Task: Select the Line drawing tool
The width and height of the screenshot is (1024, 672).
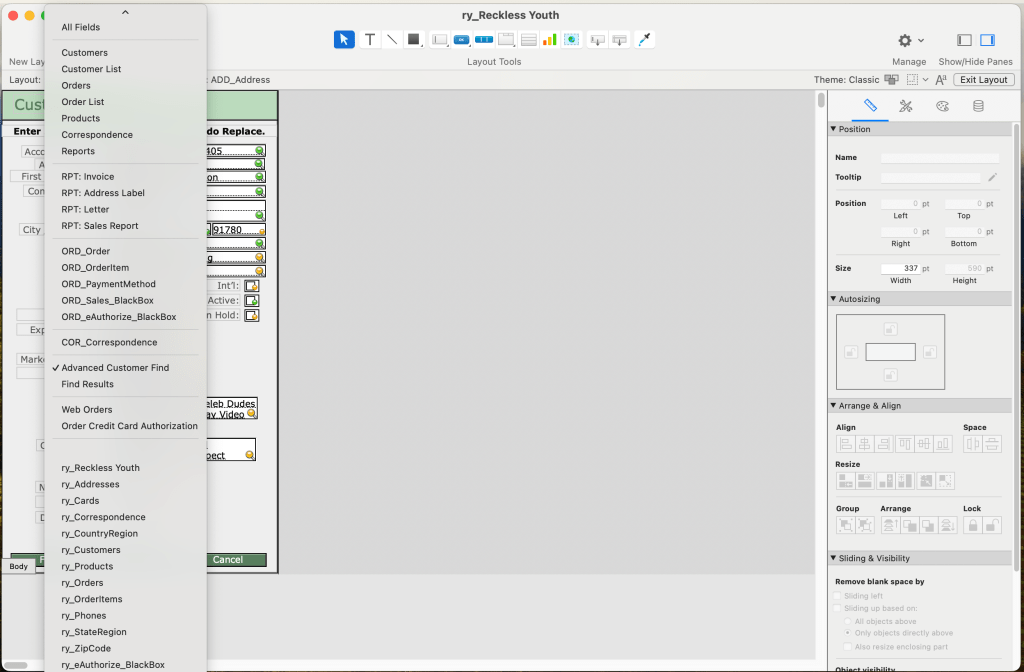Action: 392,40
